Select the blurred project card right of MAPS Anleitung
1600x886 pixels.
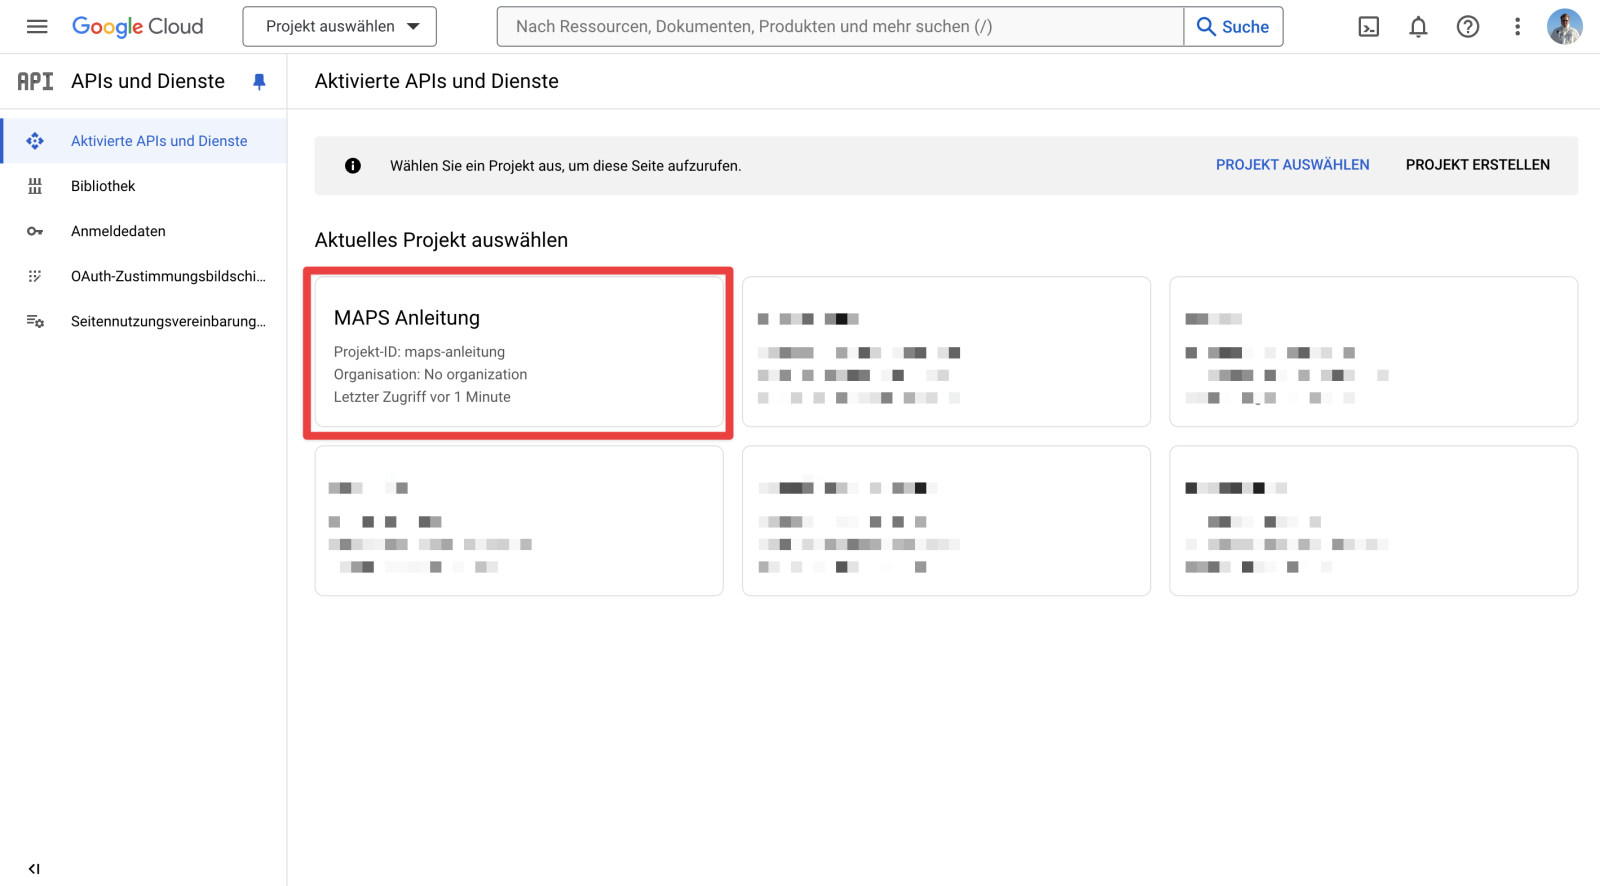[946, 352]
